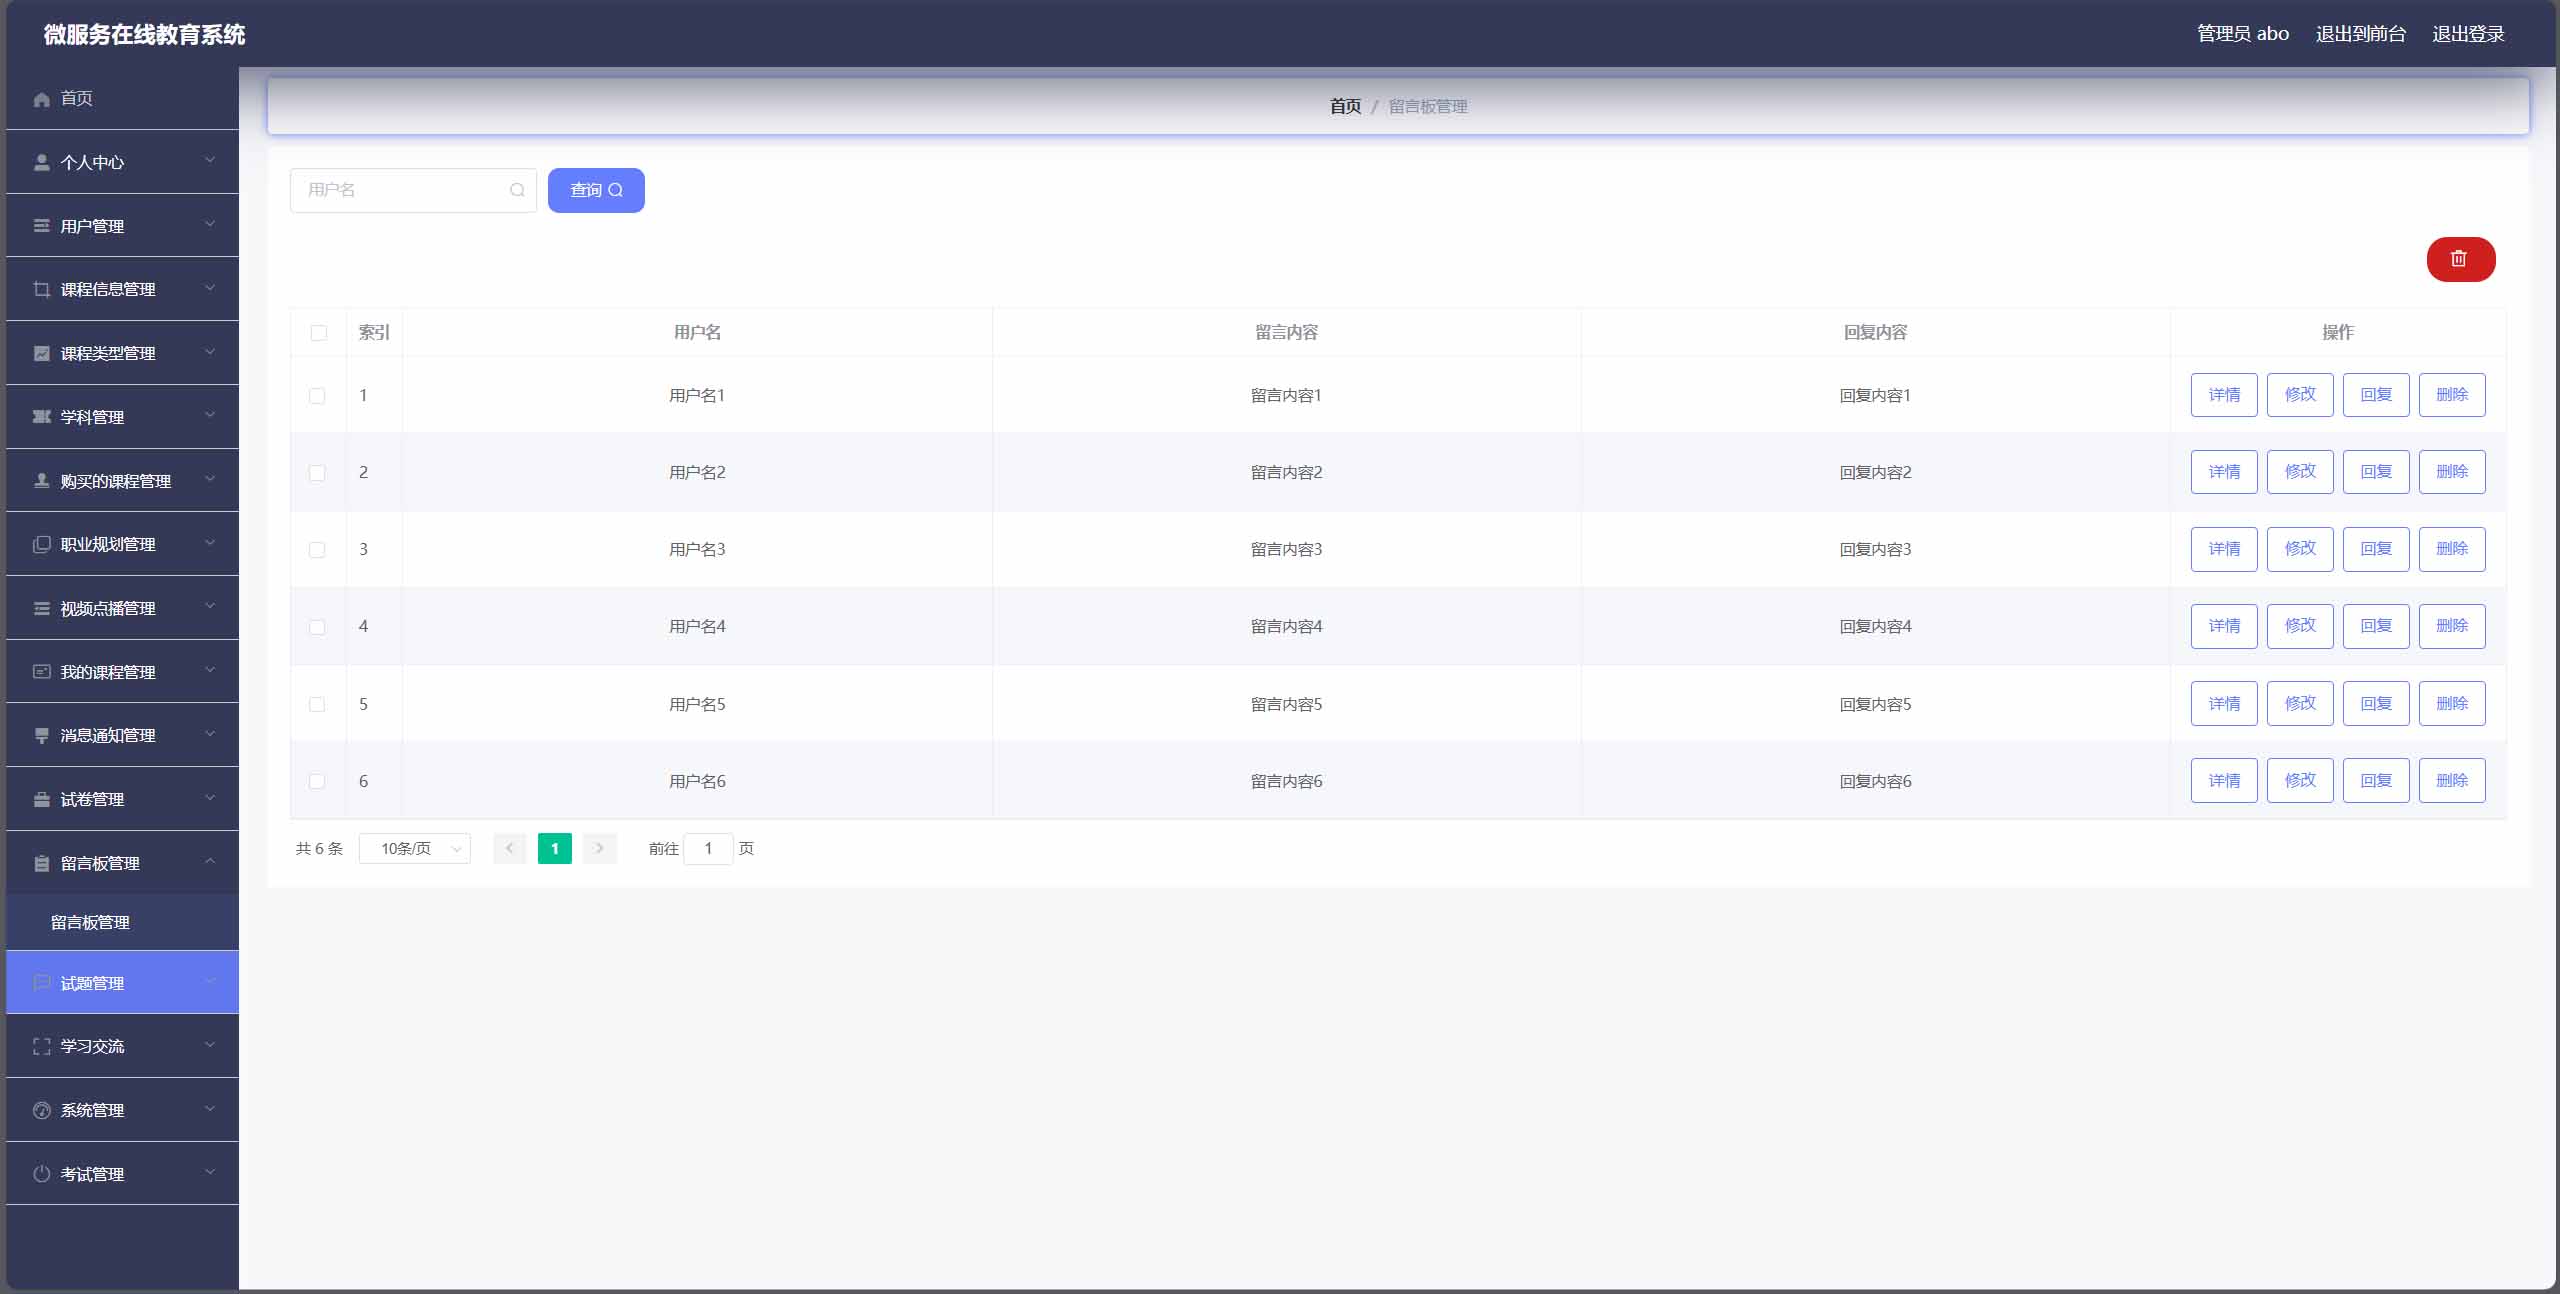Select page 1 in pagination
Screen dimensions: 2560x1294
tap(555, 848)
